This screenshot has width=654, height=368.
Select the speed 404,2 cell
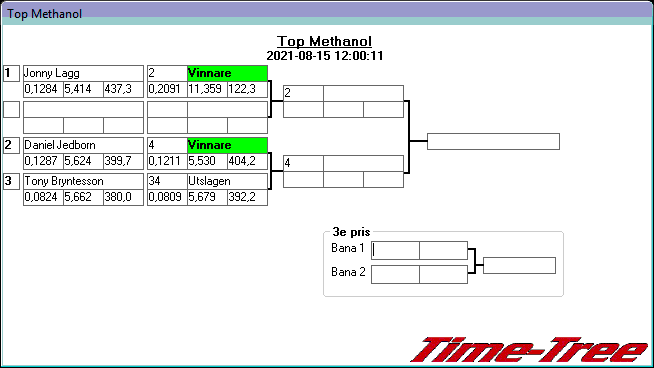(x=247, y=161)
